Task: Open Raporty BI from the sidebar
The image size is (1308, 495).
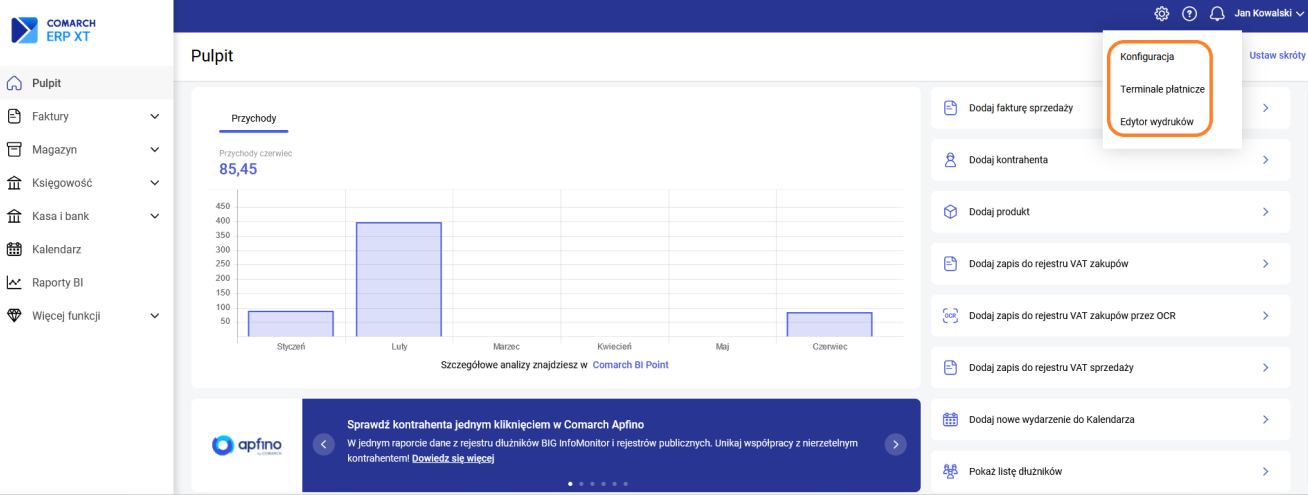Action: 57,282
